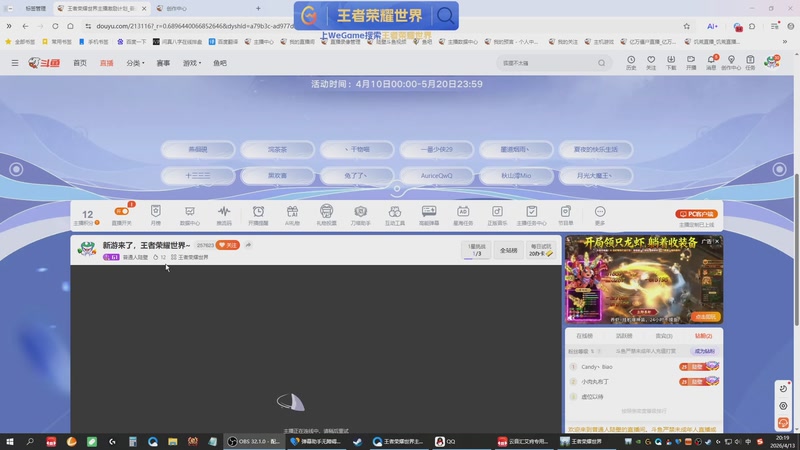Viewport: 800px width, 450px height.
Task: Click the 一番少侠29 streamer pill button
Action: point(436,149)
